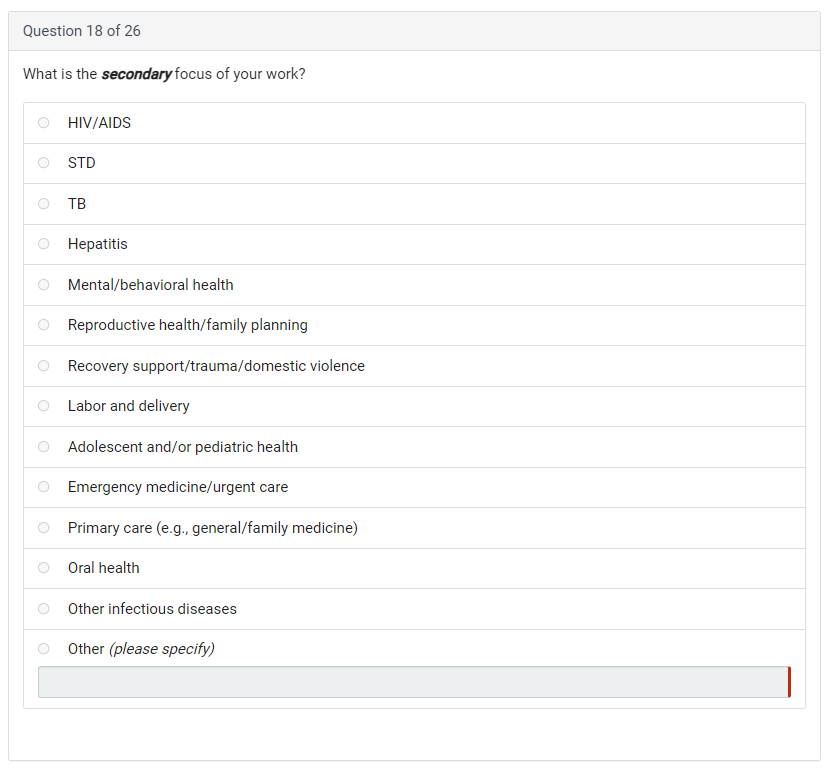Pick the TB radio button
The width and height of the screenshot is (826, 774).
pyautogui.click(x=44, y=204)
